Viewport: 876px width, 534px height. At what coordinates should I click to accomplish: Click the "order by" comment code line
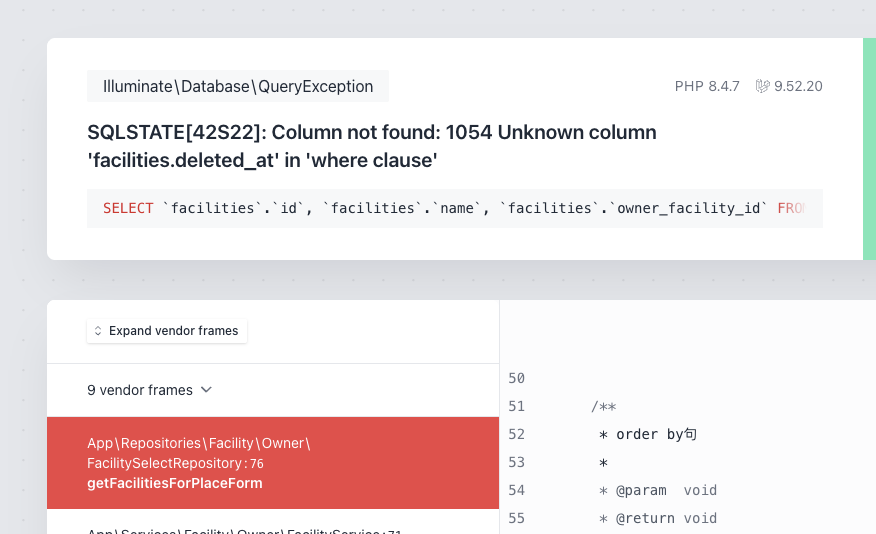(x=648, y=434)
